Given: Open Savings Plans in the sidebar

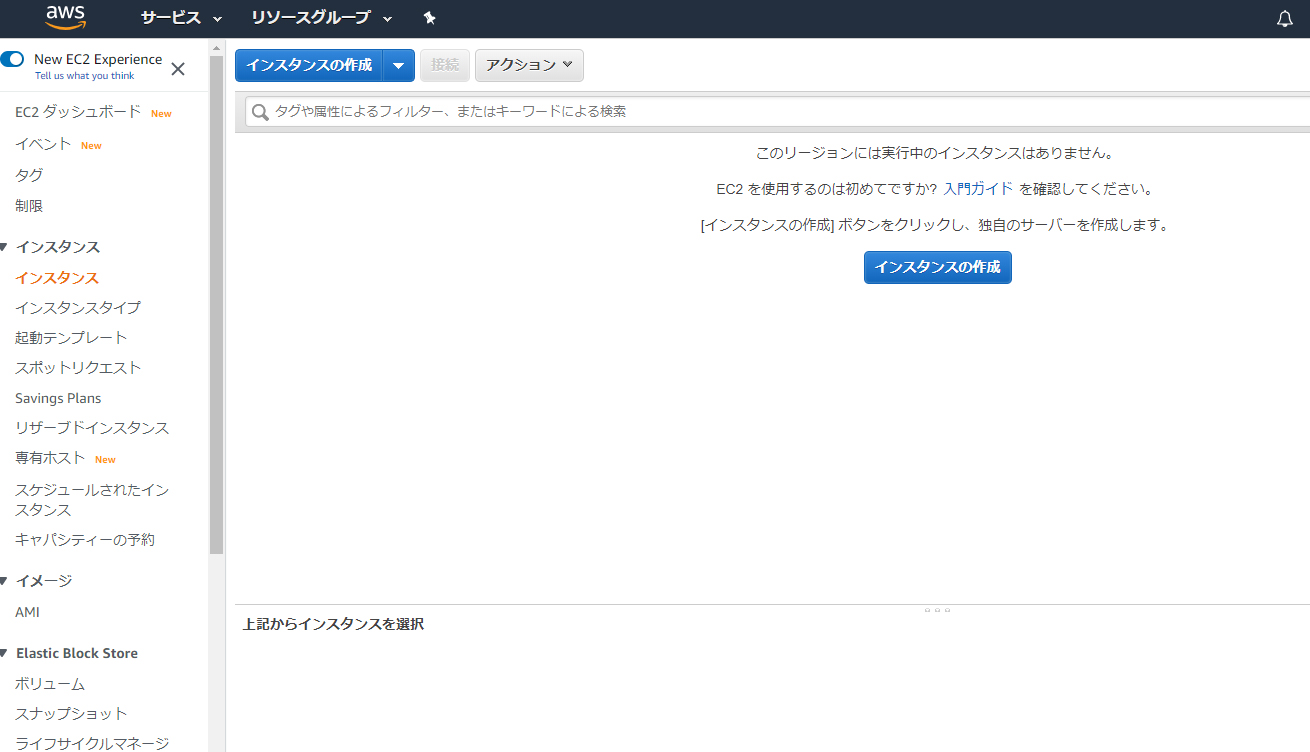Looking at the screenshot, I should point(58,398).
